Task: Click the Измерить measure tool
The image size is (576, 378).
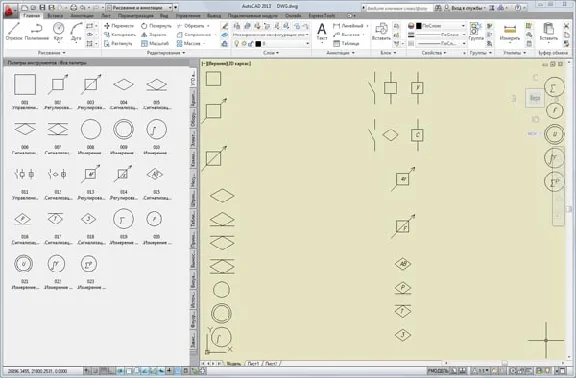Action: click(510, 32)
